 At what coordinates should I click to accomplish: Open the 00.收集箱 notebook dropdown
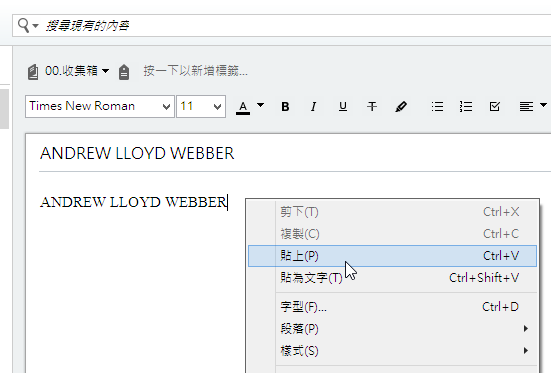tap(105, 71)
